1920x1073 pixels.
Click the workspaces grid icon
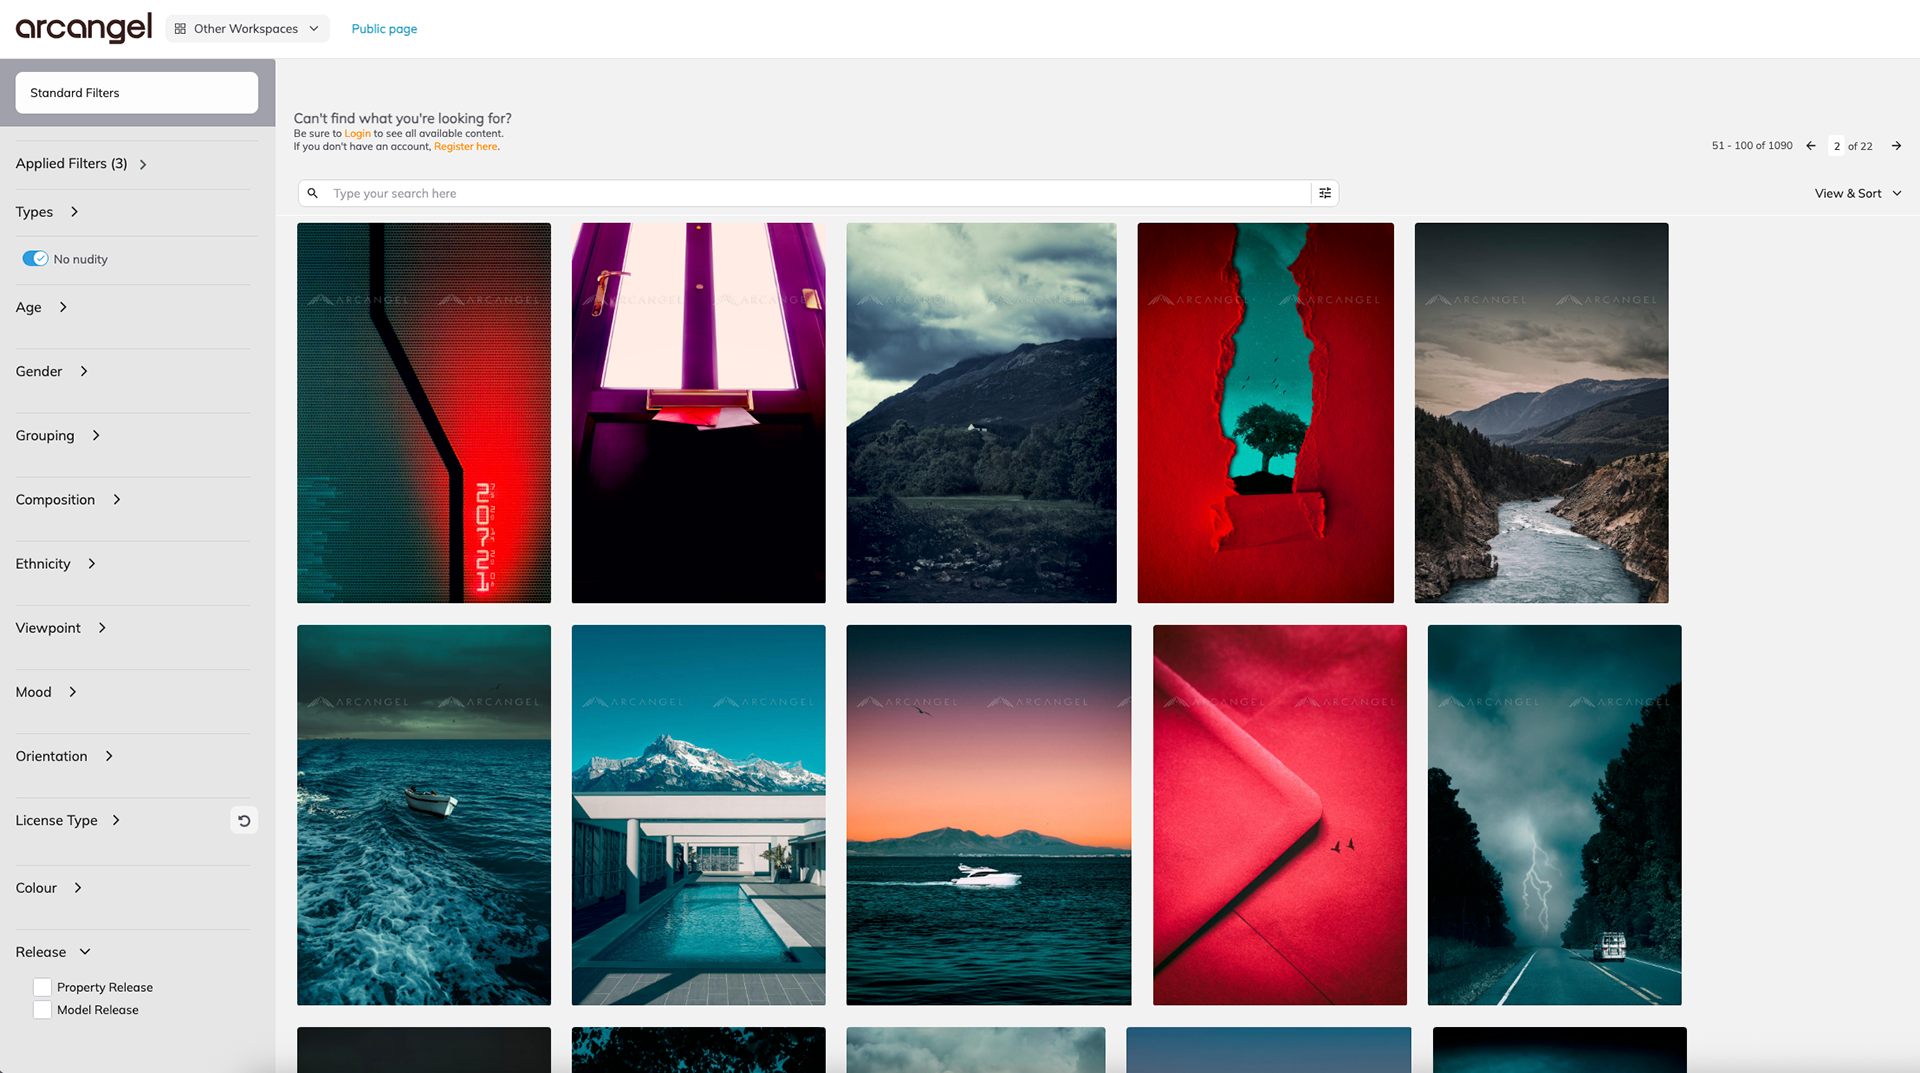coord(180,29)
